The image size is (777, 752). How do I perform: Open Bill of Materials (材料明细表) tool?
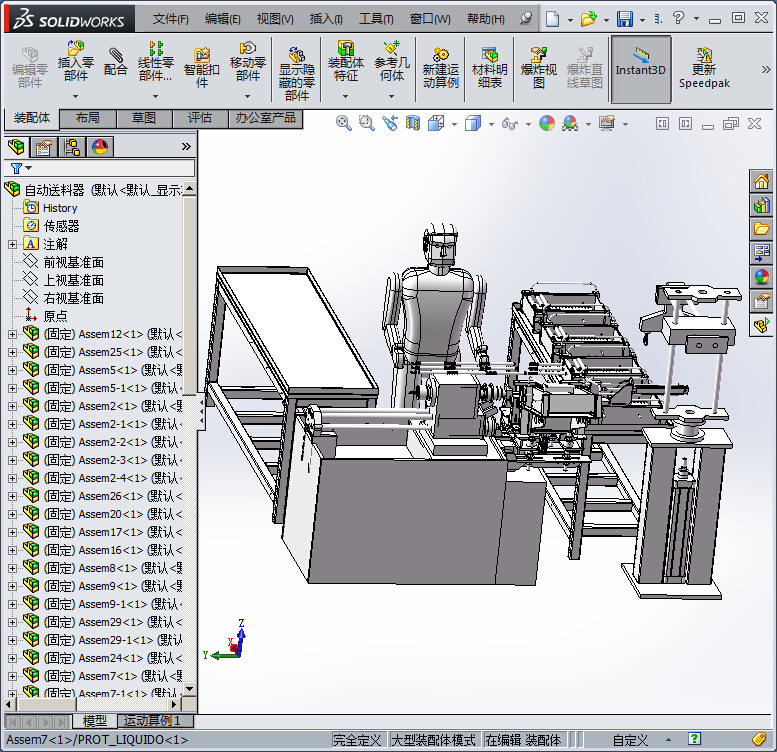489,66
